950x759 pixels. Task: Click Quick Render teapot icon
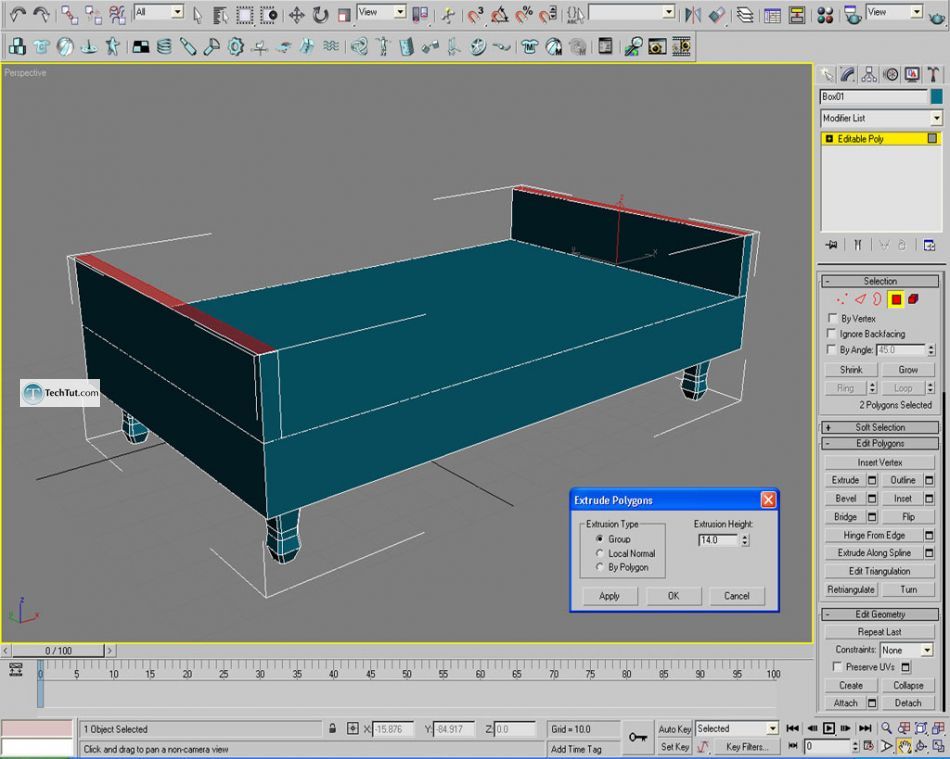937,16
